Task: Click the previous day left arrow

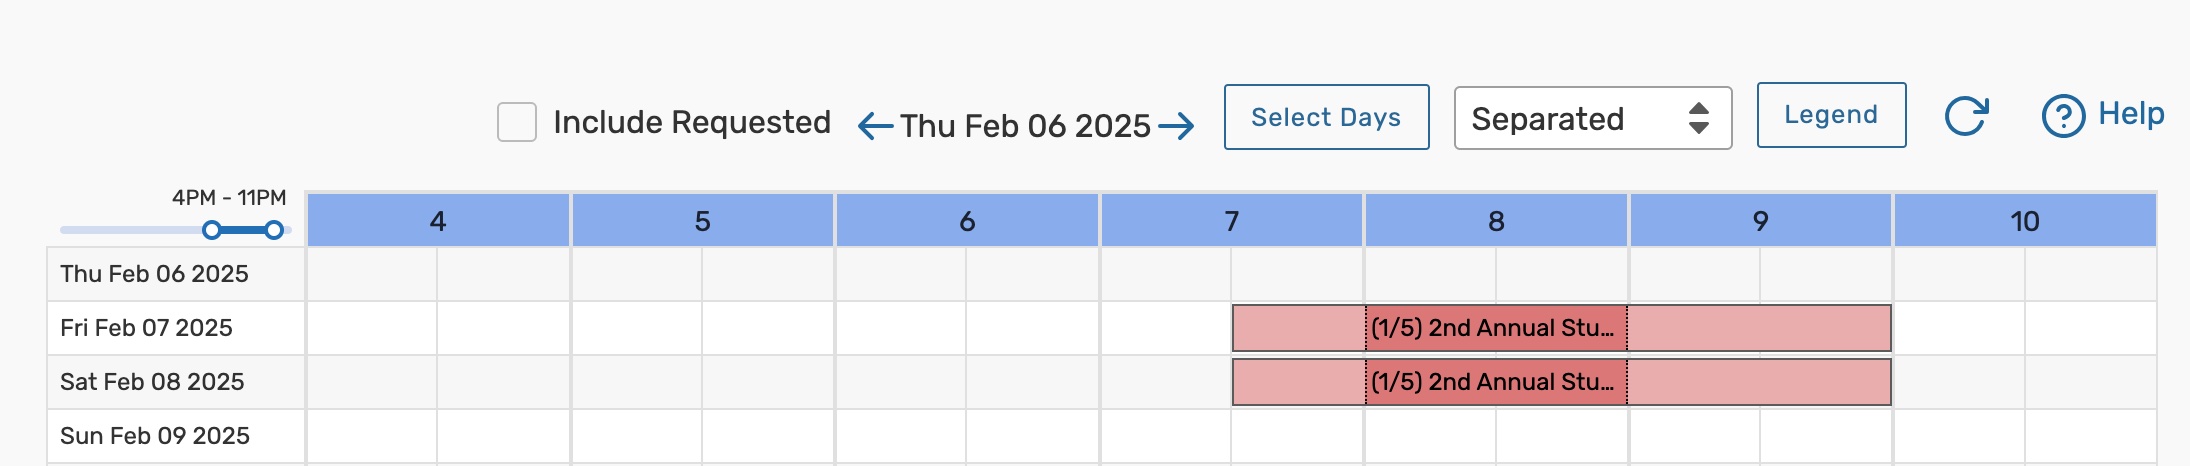Action: click(x=875, y=126)
